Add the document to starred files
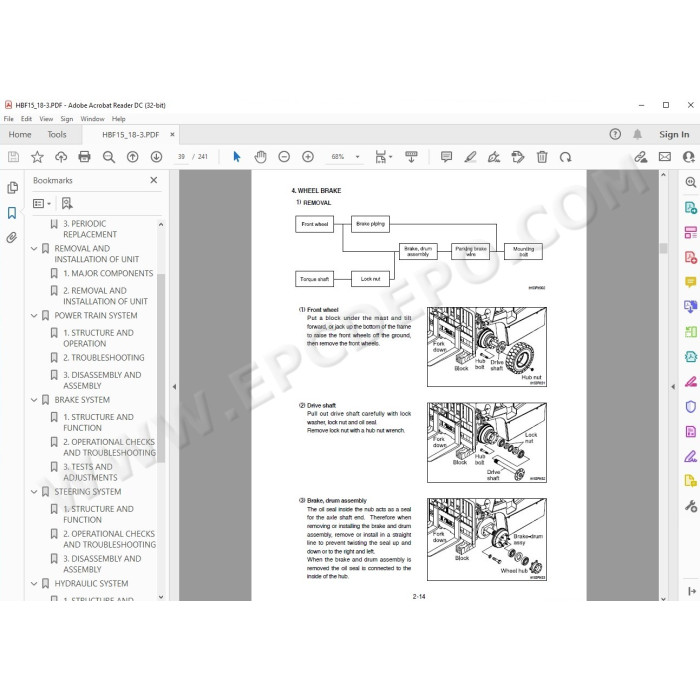The height and width of the screenshot is (700, 700). click(x=37, y=157)
